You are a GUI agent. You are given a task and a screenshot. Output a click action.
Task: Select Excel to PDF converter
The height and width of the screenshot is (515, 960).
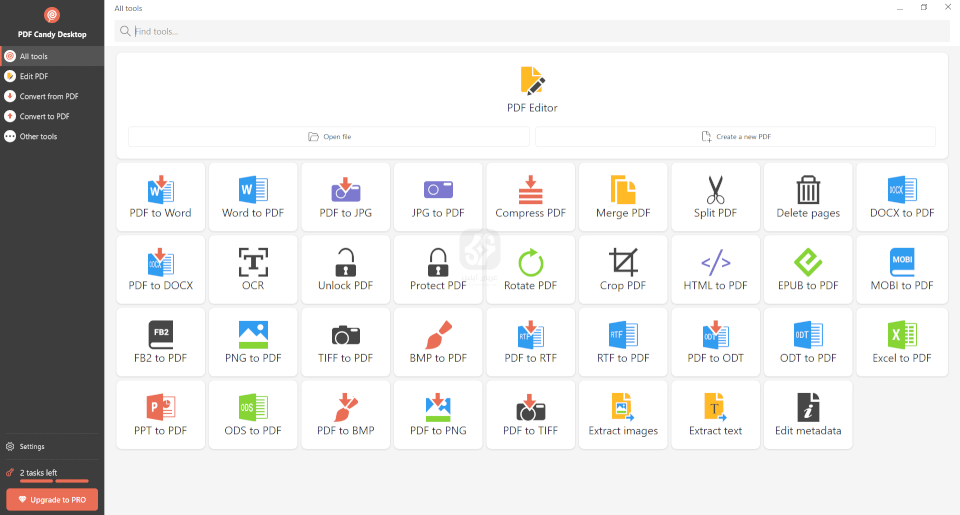pos(902,342)
